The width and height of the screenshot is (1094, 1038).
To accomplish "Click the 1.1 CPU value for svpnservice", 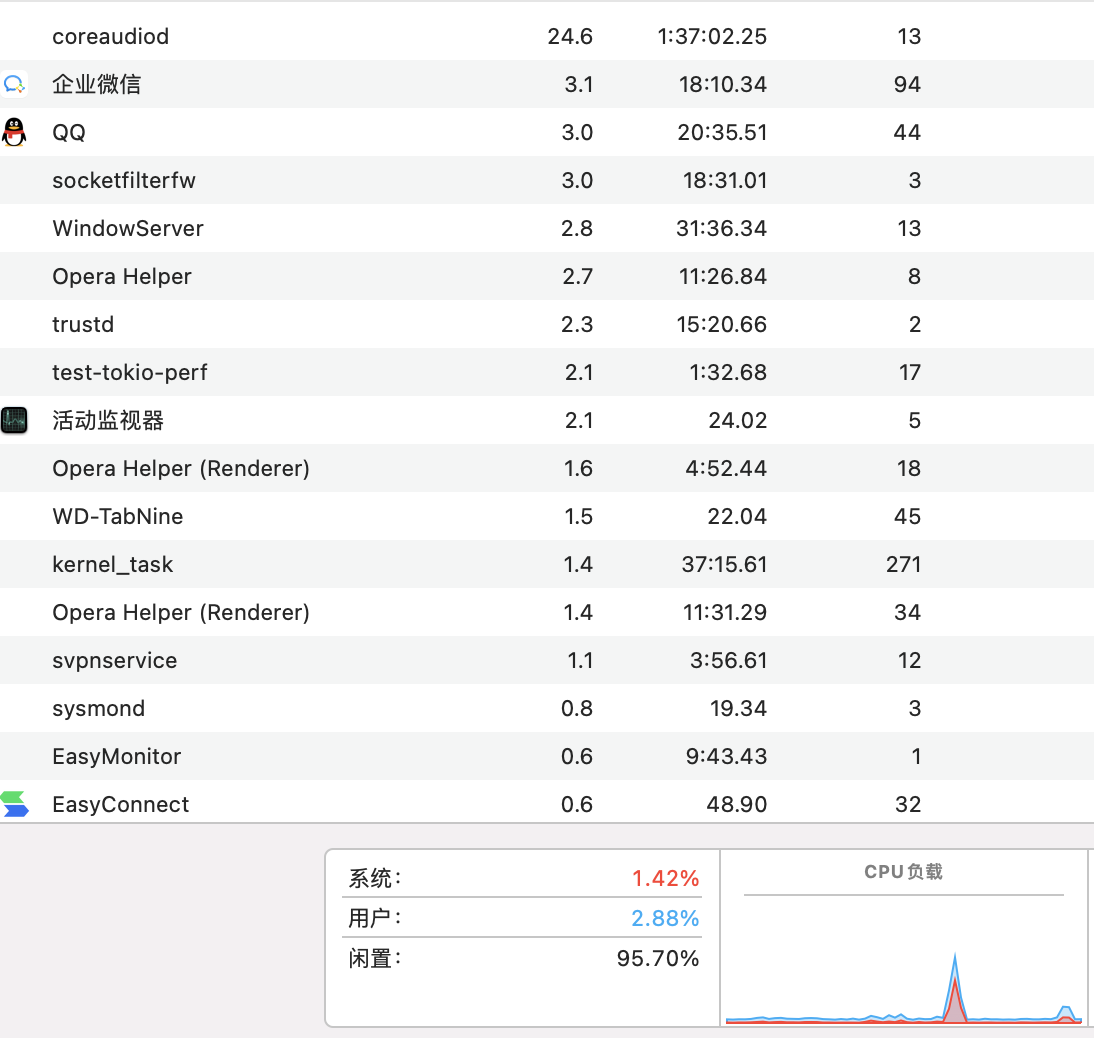I will [x=580, y=661].
